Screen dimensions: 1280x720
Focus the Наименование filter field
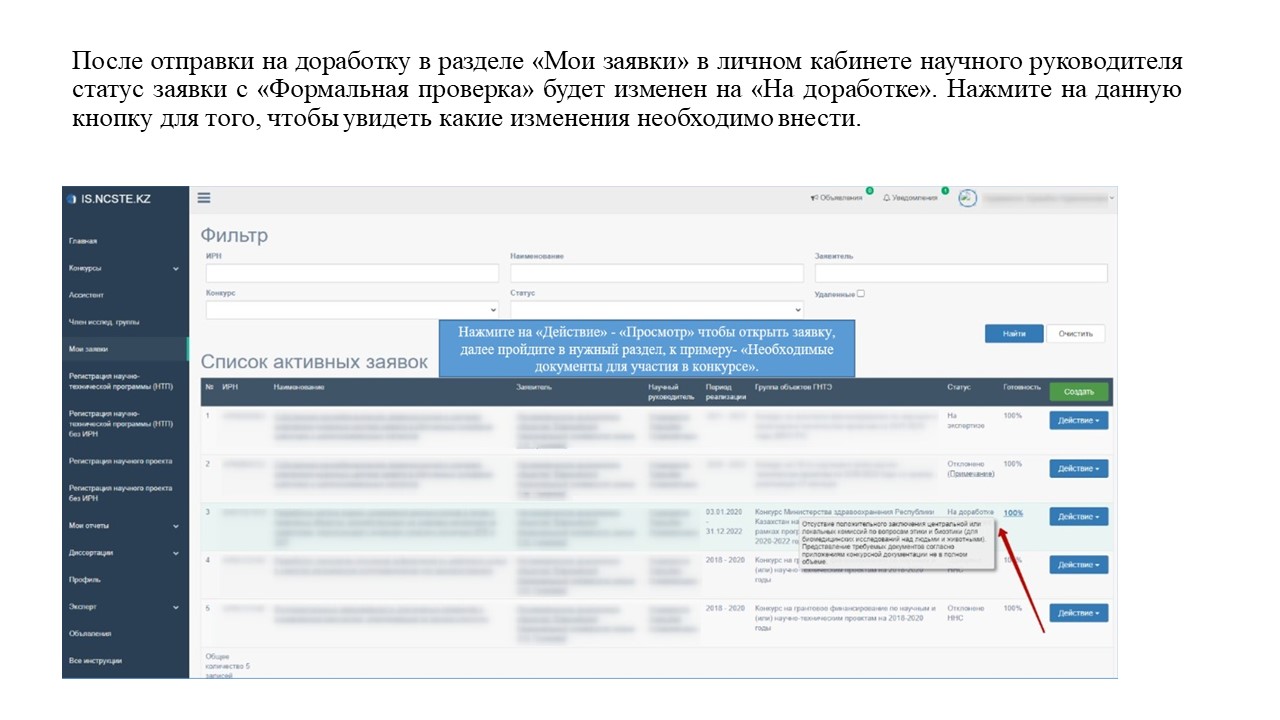pos(656,273)
